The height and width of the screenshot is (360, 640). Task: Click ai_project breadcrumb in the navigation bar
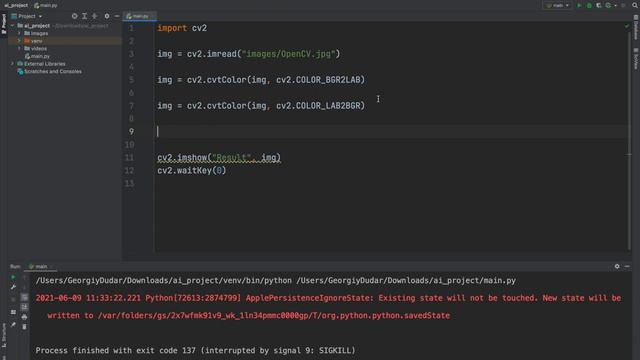coord(16,5)
